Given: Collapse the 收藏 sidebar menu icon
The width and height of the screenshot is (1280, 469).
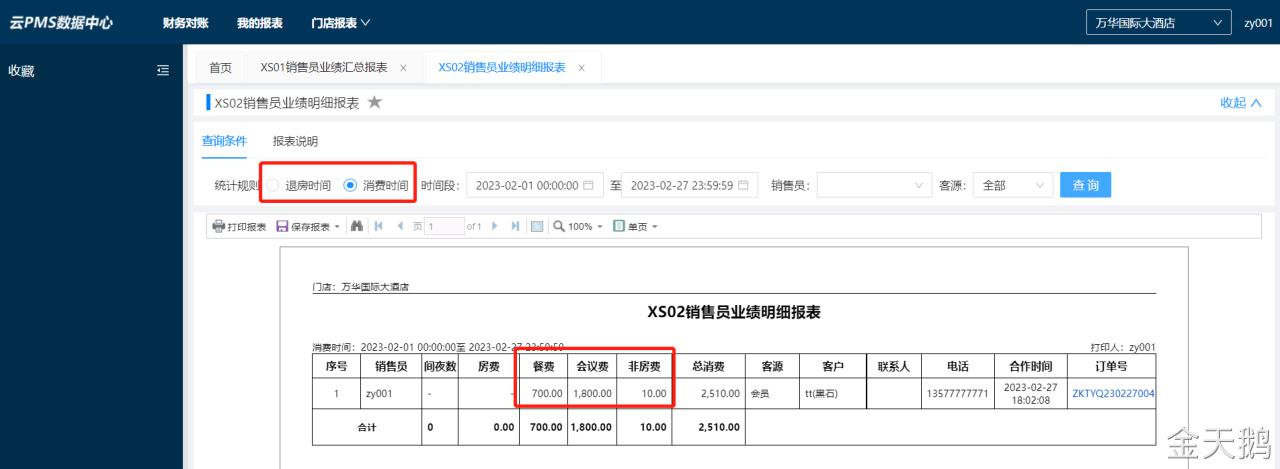Looking at the screenshot, I should pyautogui.click(x=163, y=71).
